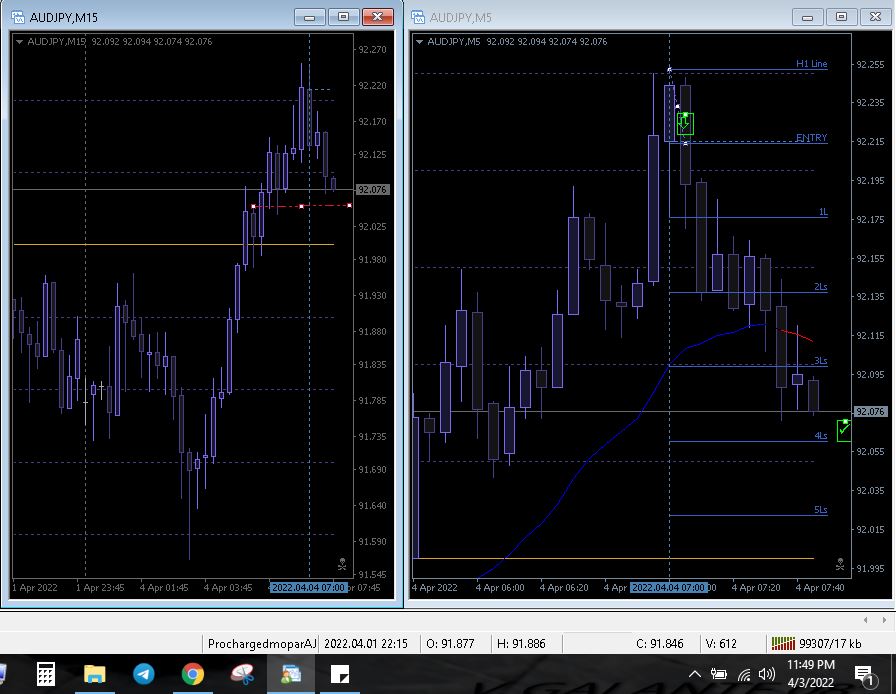896x694 pixels.
Task: Select the H1 Line label
Action: (x=811, y=63)
